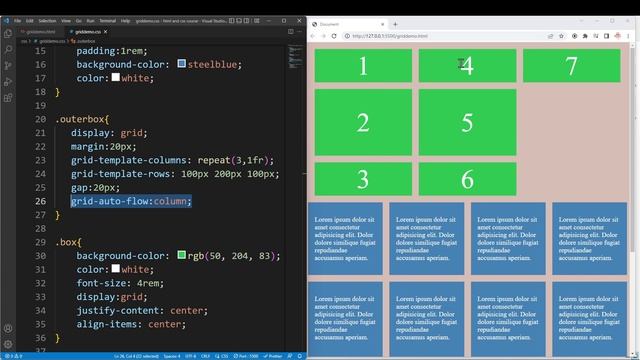
Task: Open notifications bell in status bar
Action: click(300, 356)
